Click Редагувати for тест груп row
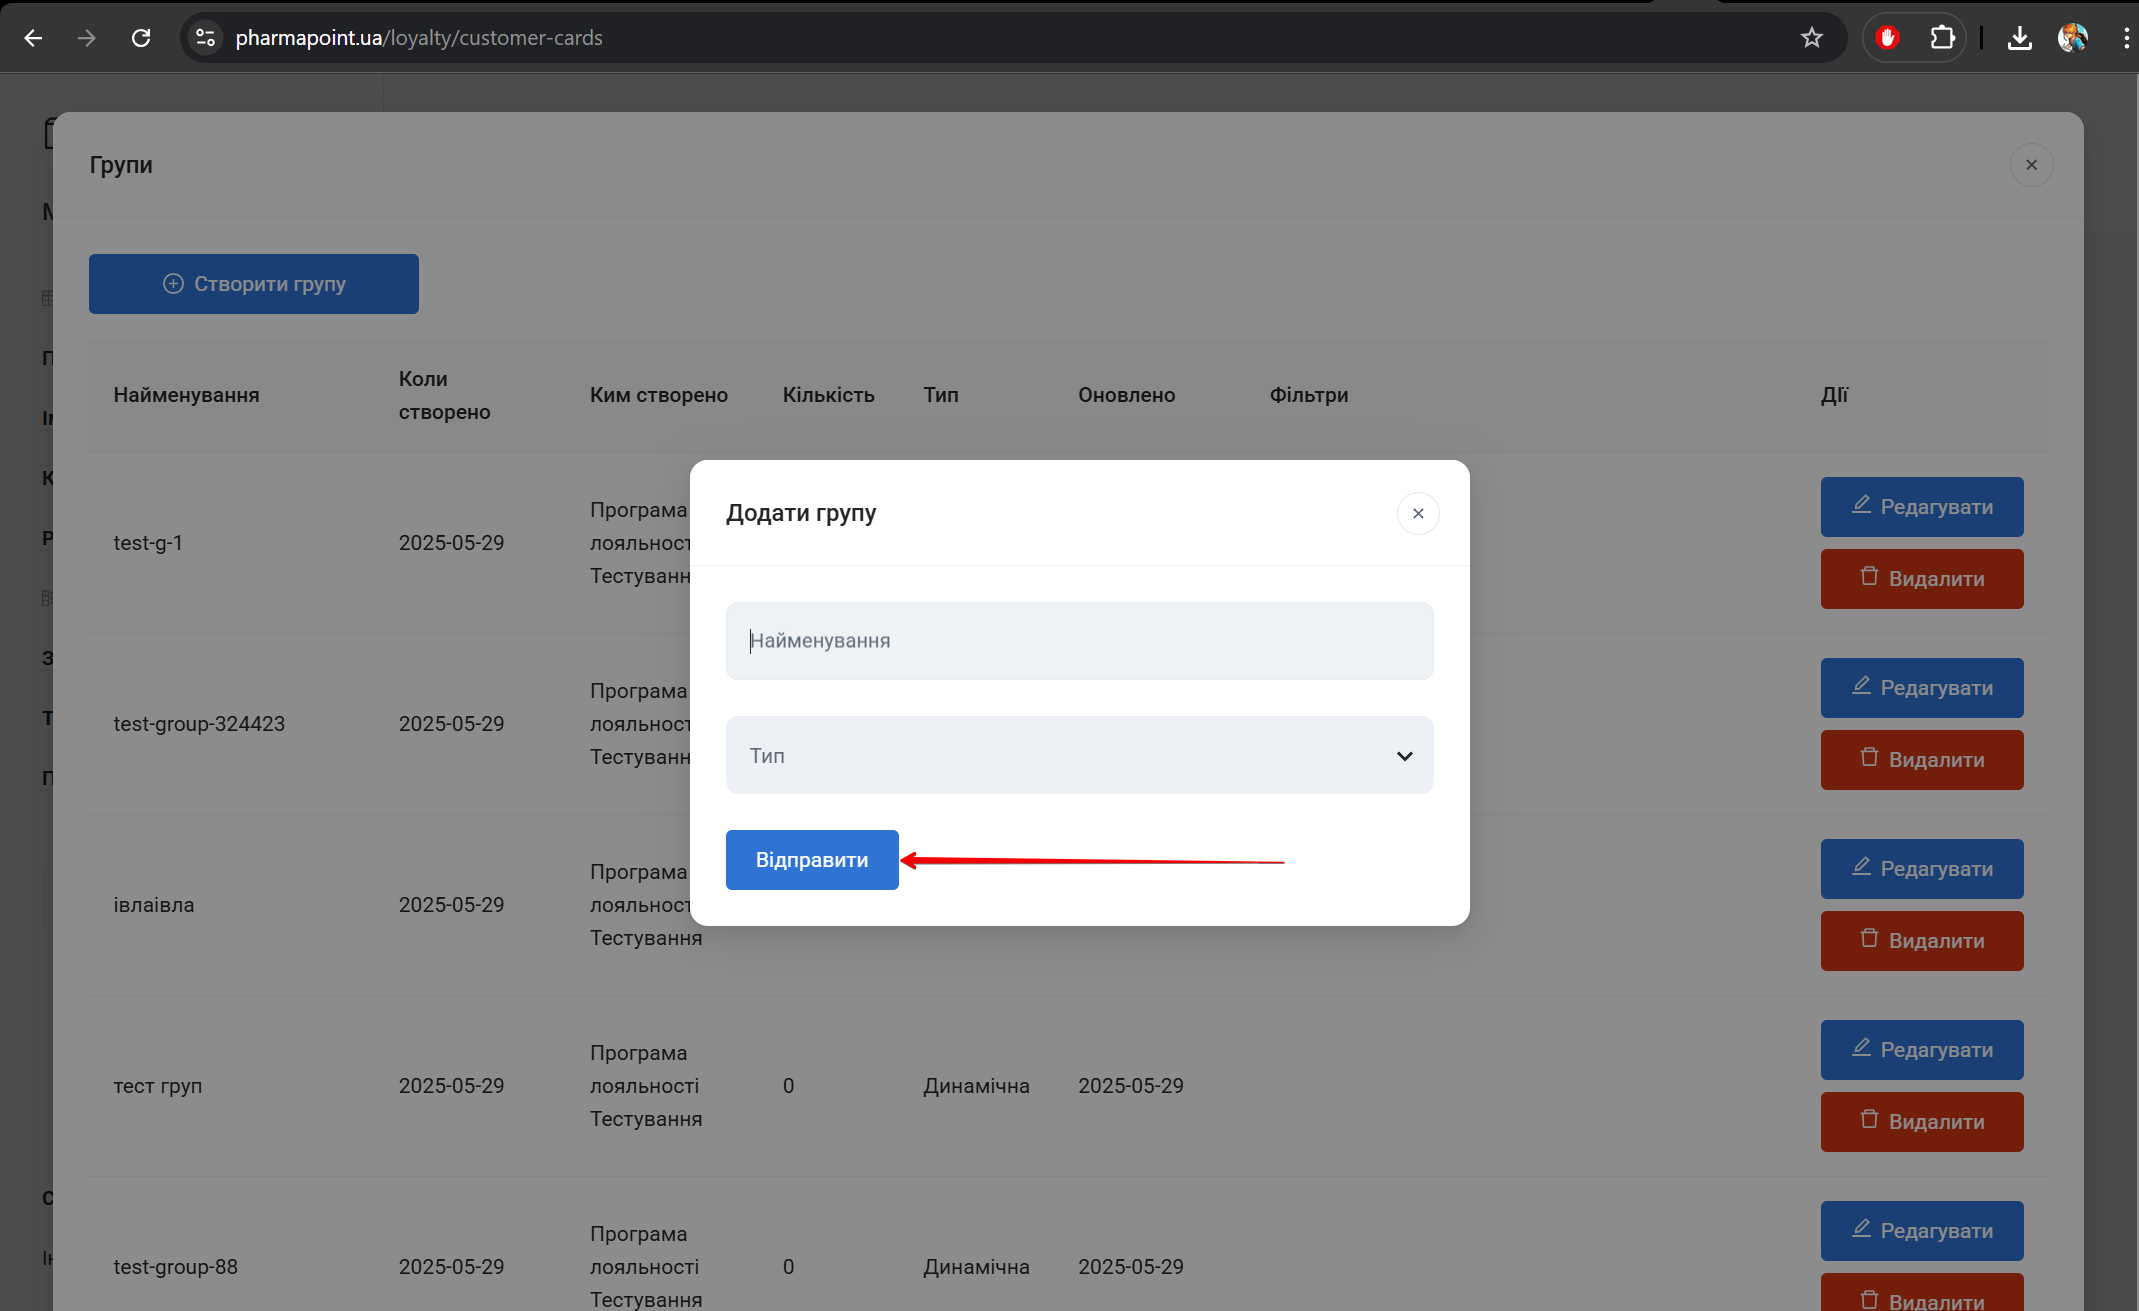The width and height of the screenshot is (2139, 1311). coord(1921,1050)
